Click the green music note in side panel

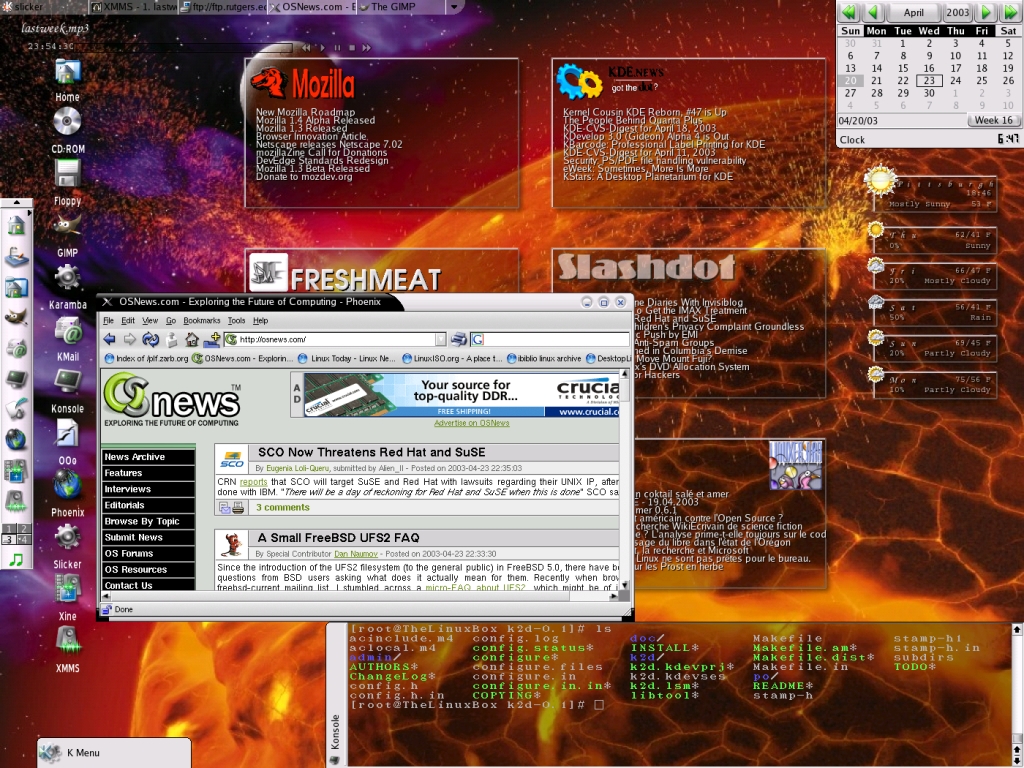(16, 560)
